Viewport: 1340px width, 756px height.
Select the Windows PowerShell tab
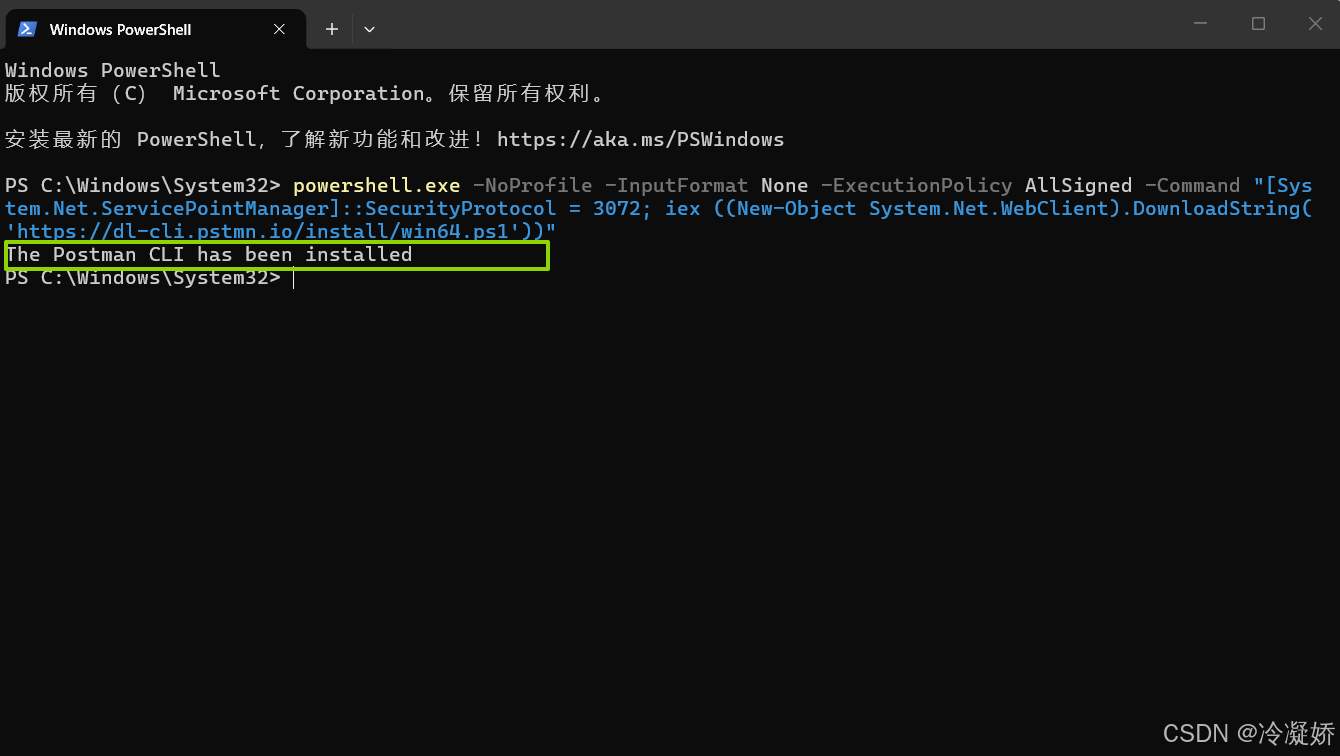(x=154, y=29)
